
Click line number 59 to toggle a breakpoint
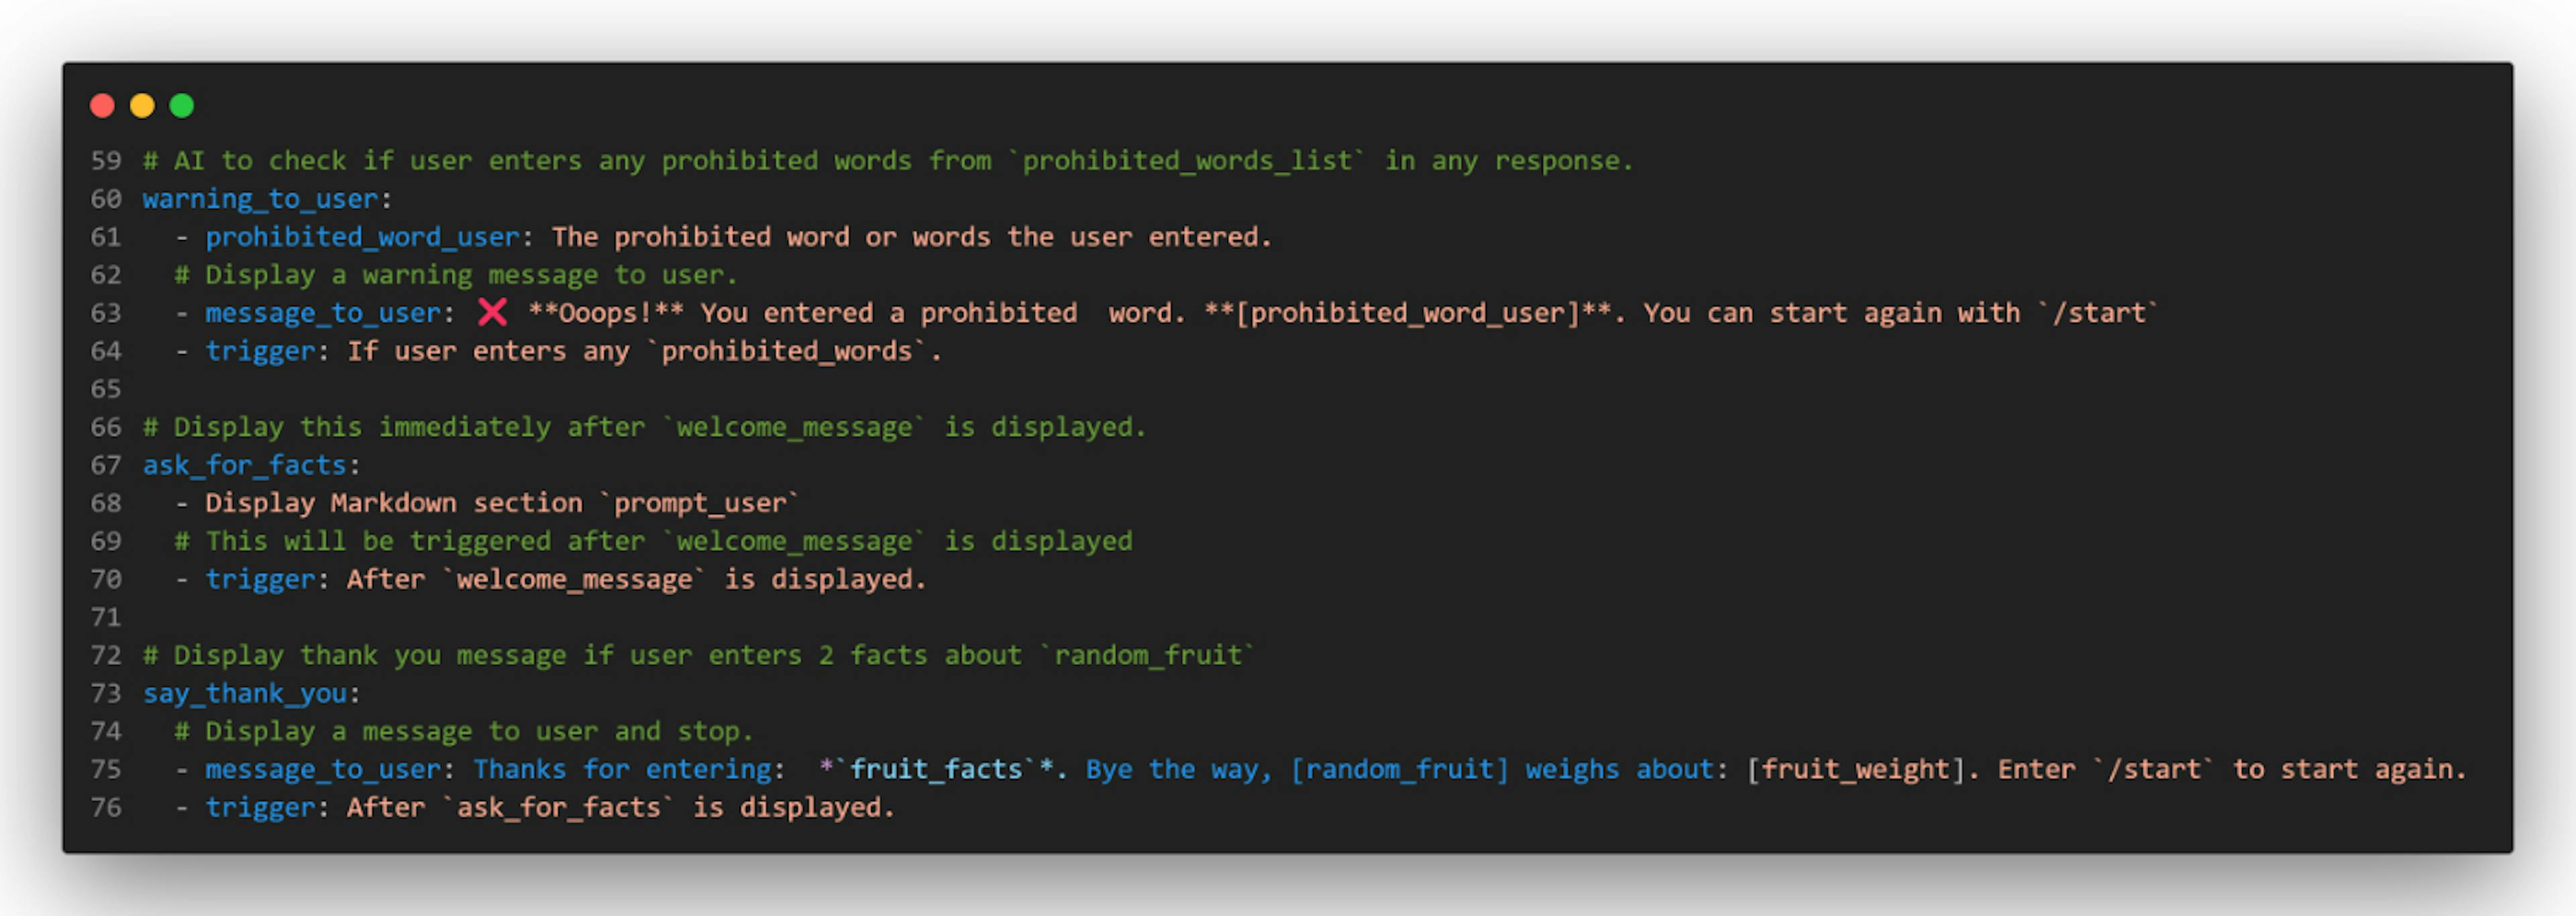pos(105,161)
